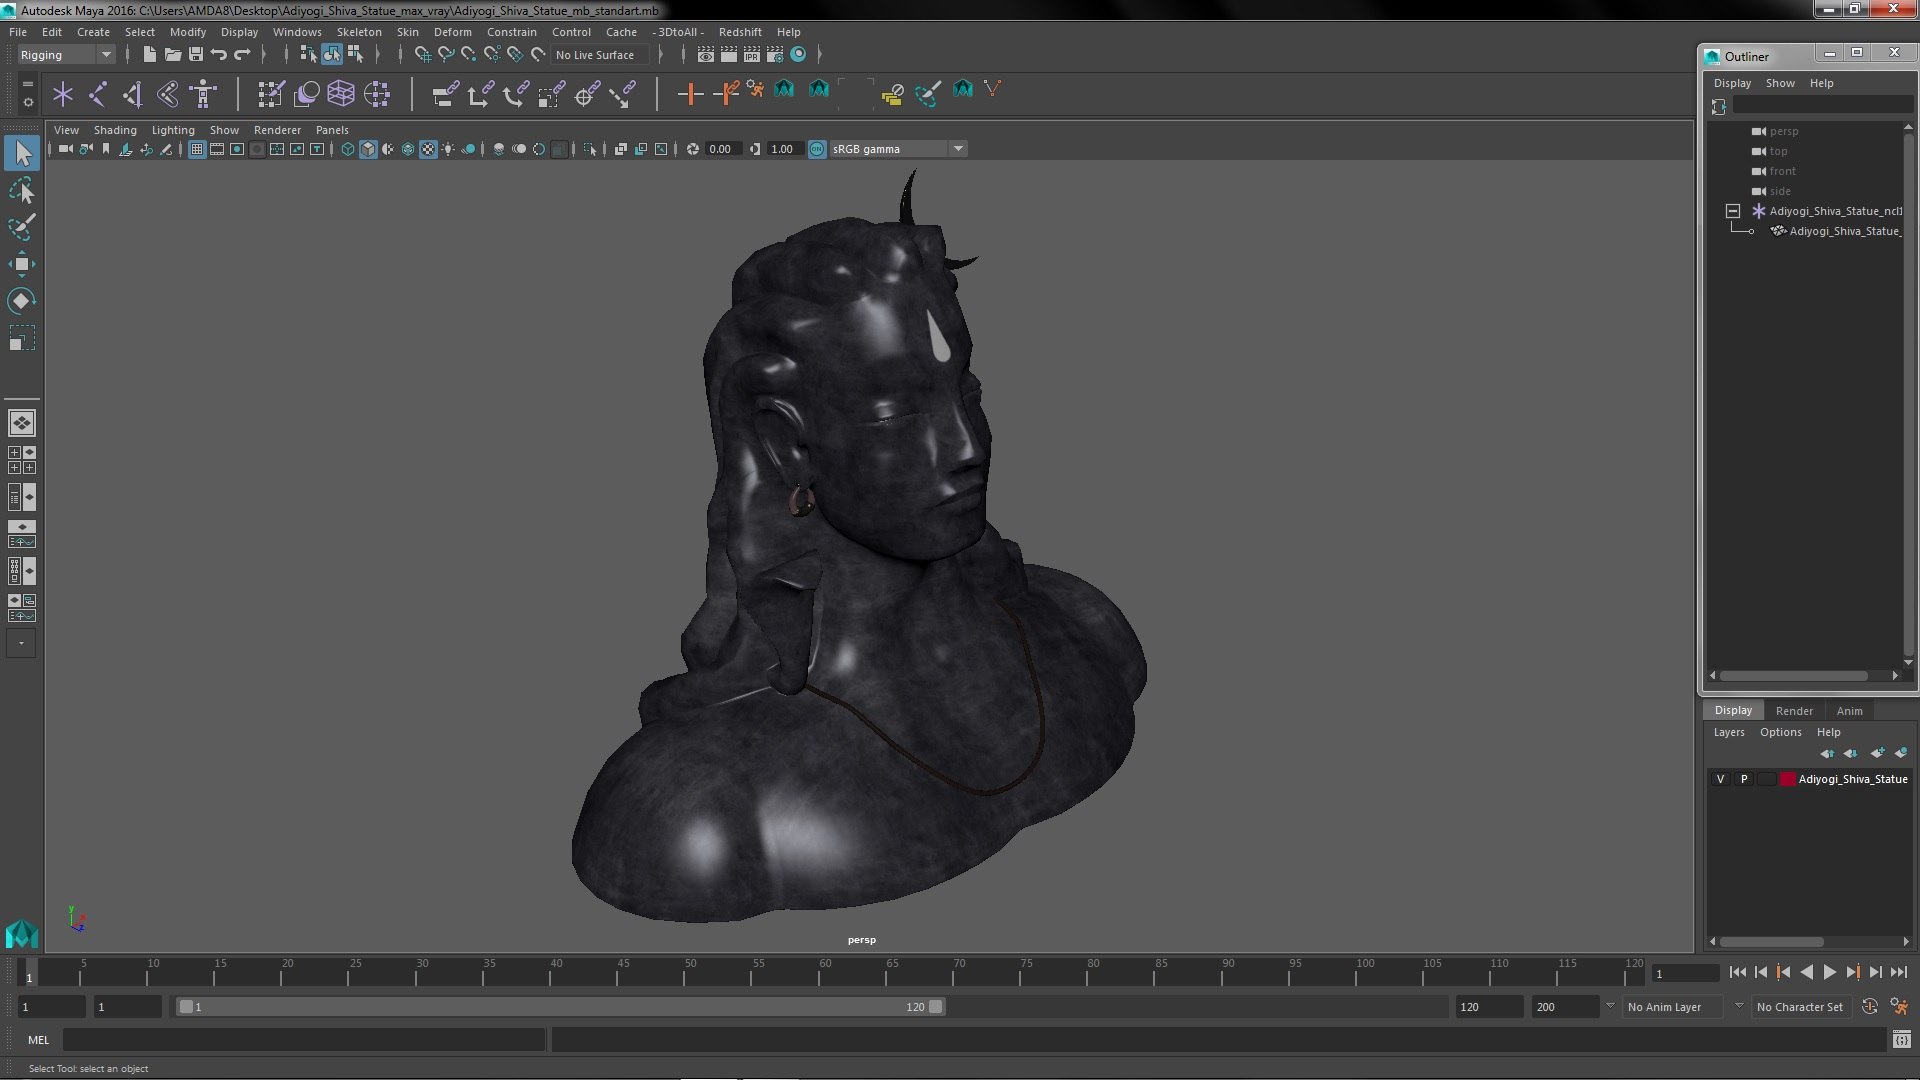The height and width of the screenshot is (1080, 1920).
Task: Click the Maya logo in bottom-left corner
Action: pos(22,933)
